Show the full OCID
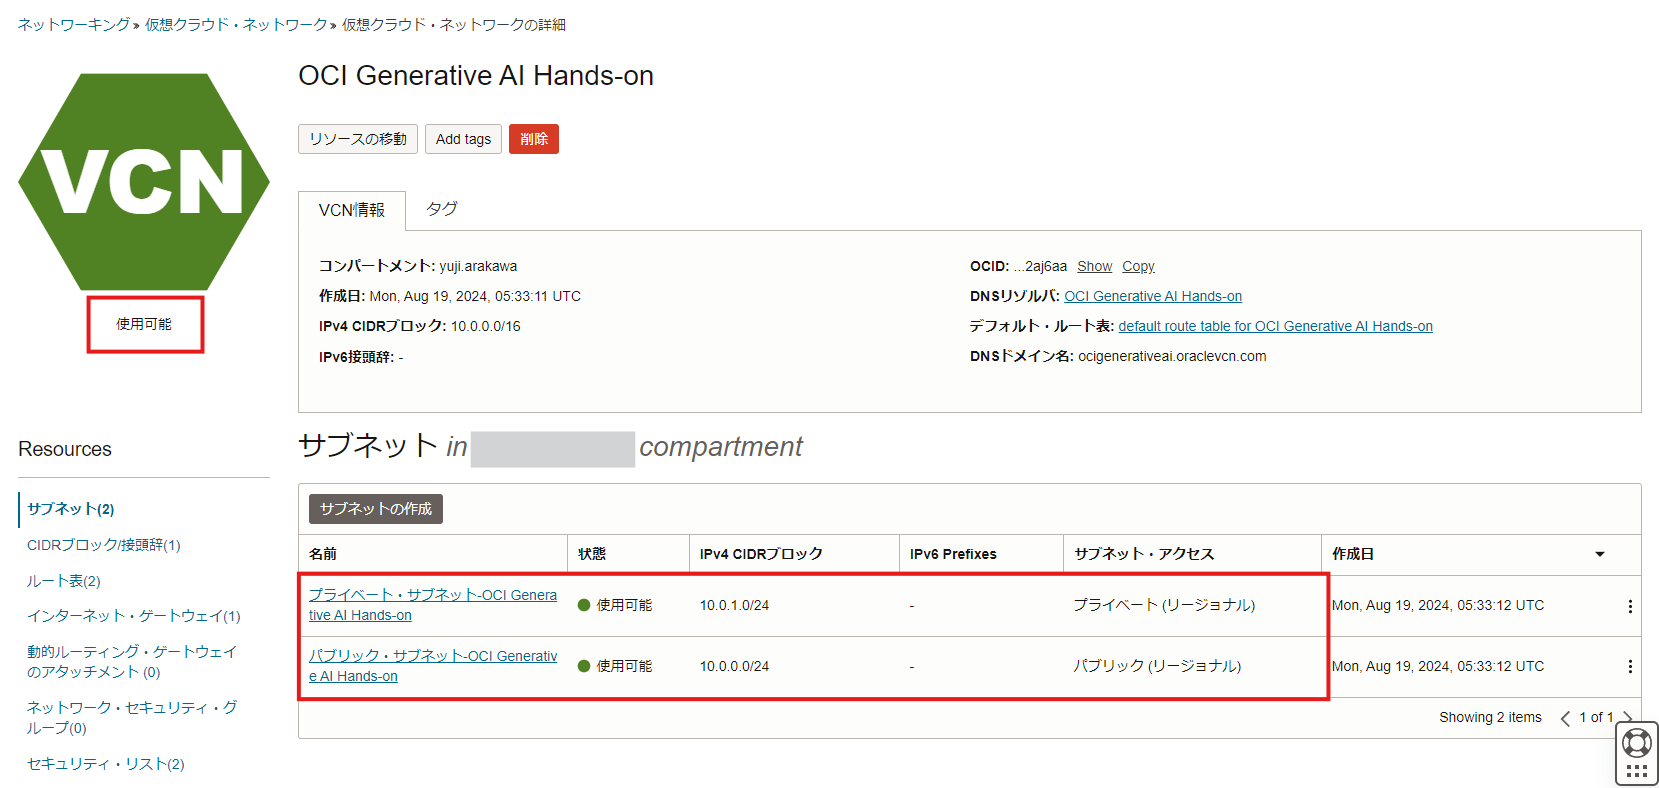 point(1094,266)
